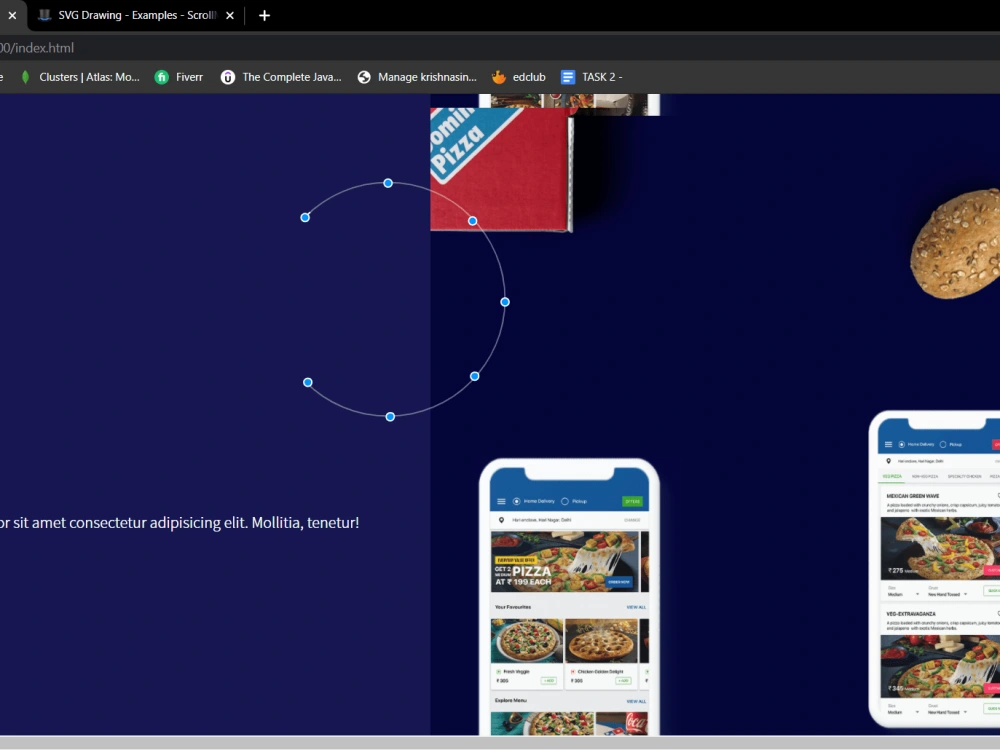Click the consectetur adipisicing elit paragraph text

coord(179,523)
